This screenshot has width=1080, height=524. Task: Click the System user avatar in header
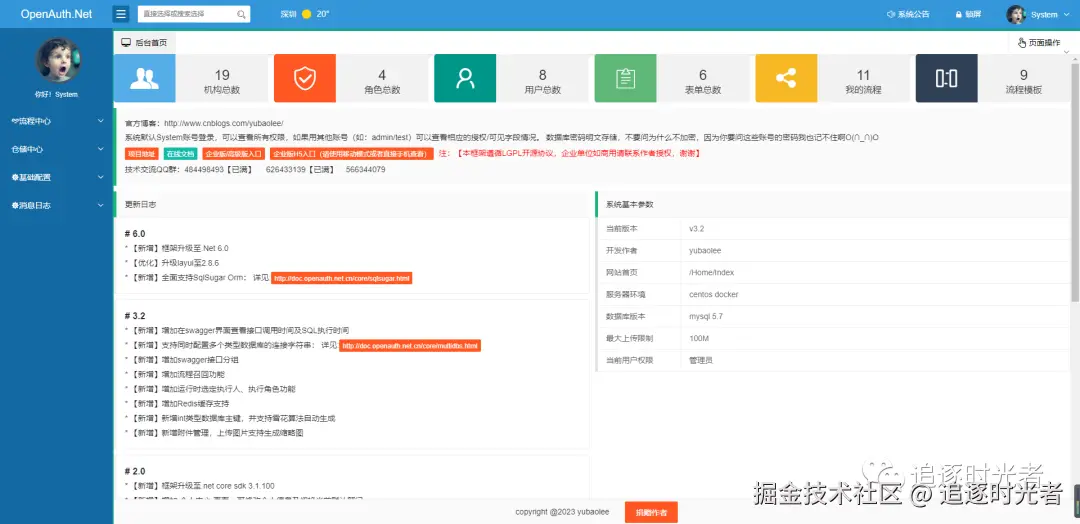[x=1016, y=14]
